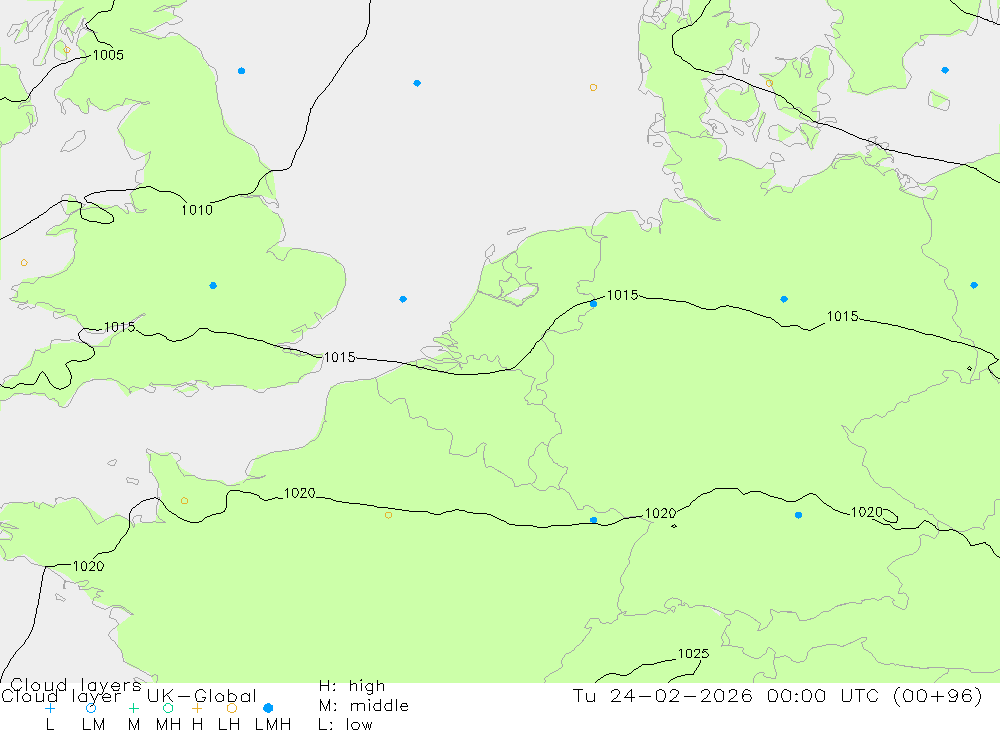Click the green plus M legend symbol
The width and height of the screenshot is (1000, 733).
pos(133,708)
